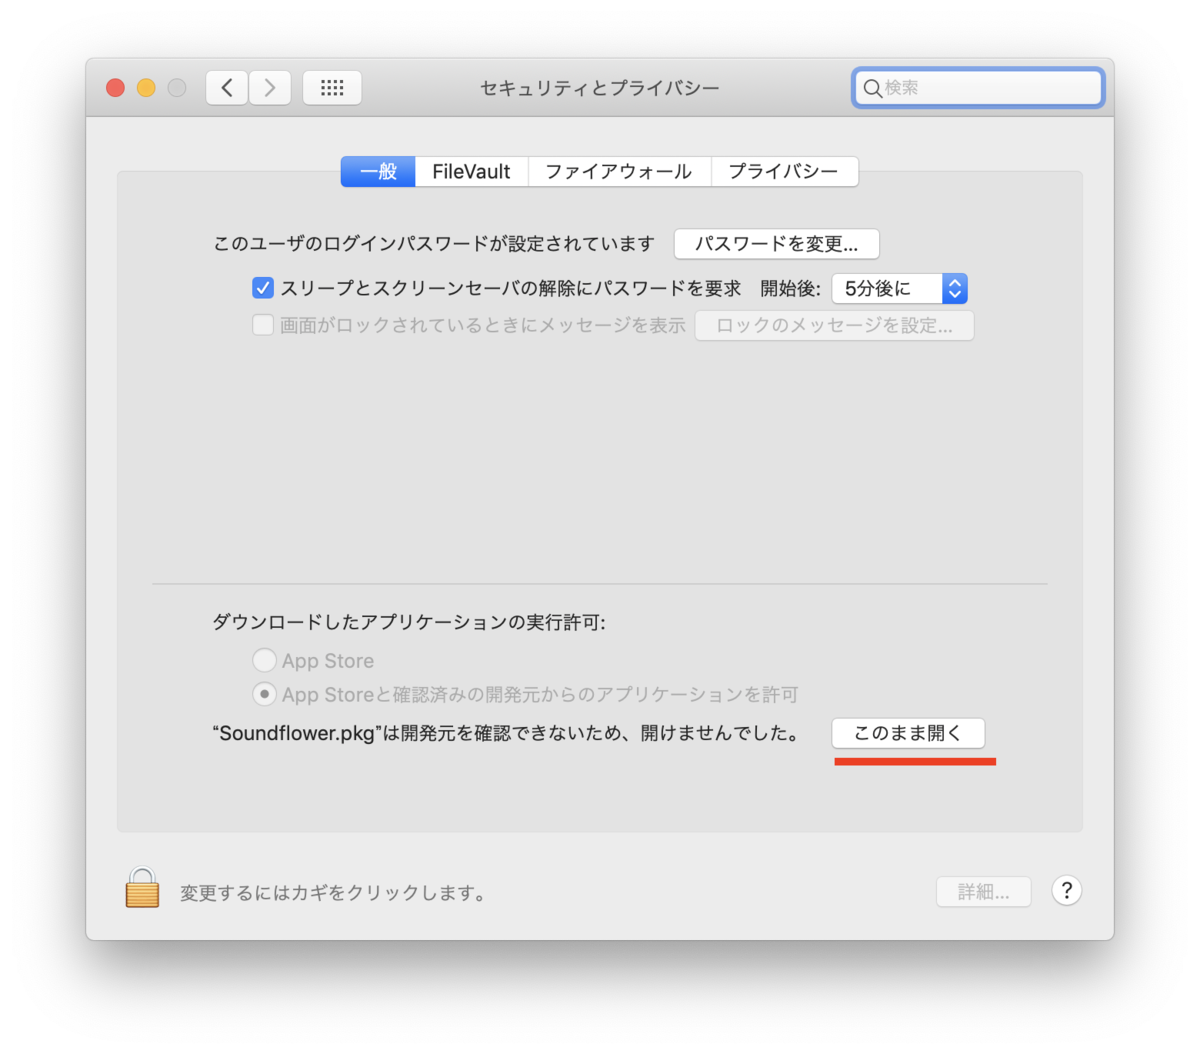Select the App Store radio button
Viewport: 1200px width, 1054px height.
click(264, 660)
